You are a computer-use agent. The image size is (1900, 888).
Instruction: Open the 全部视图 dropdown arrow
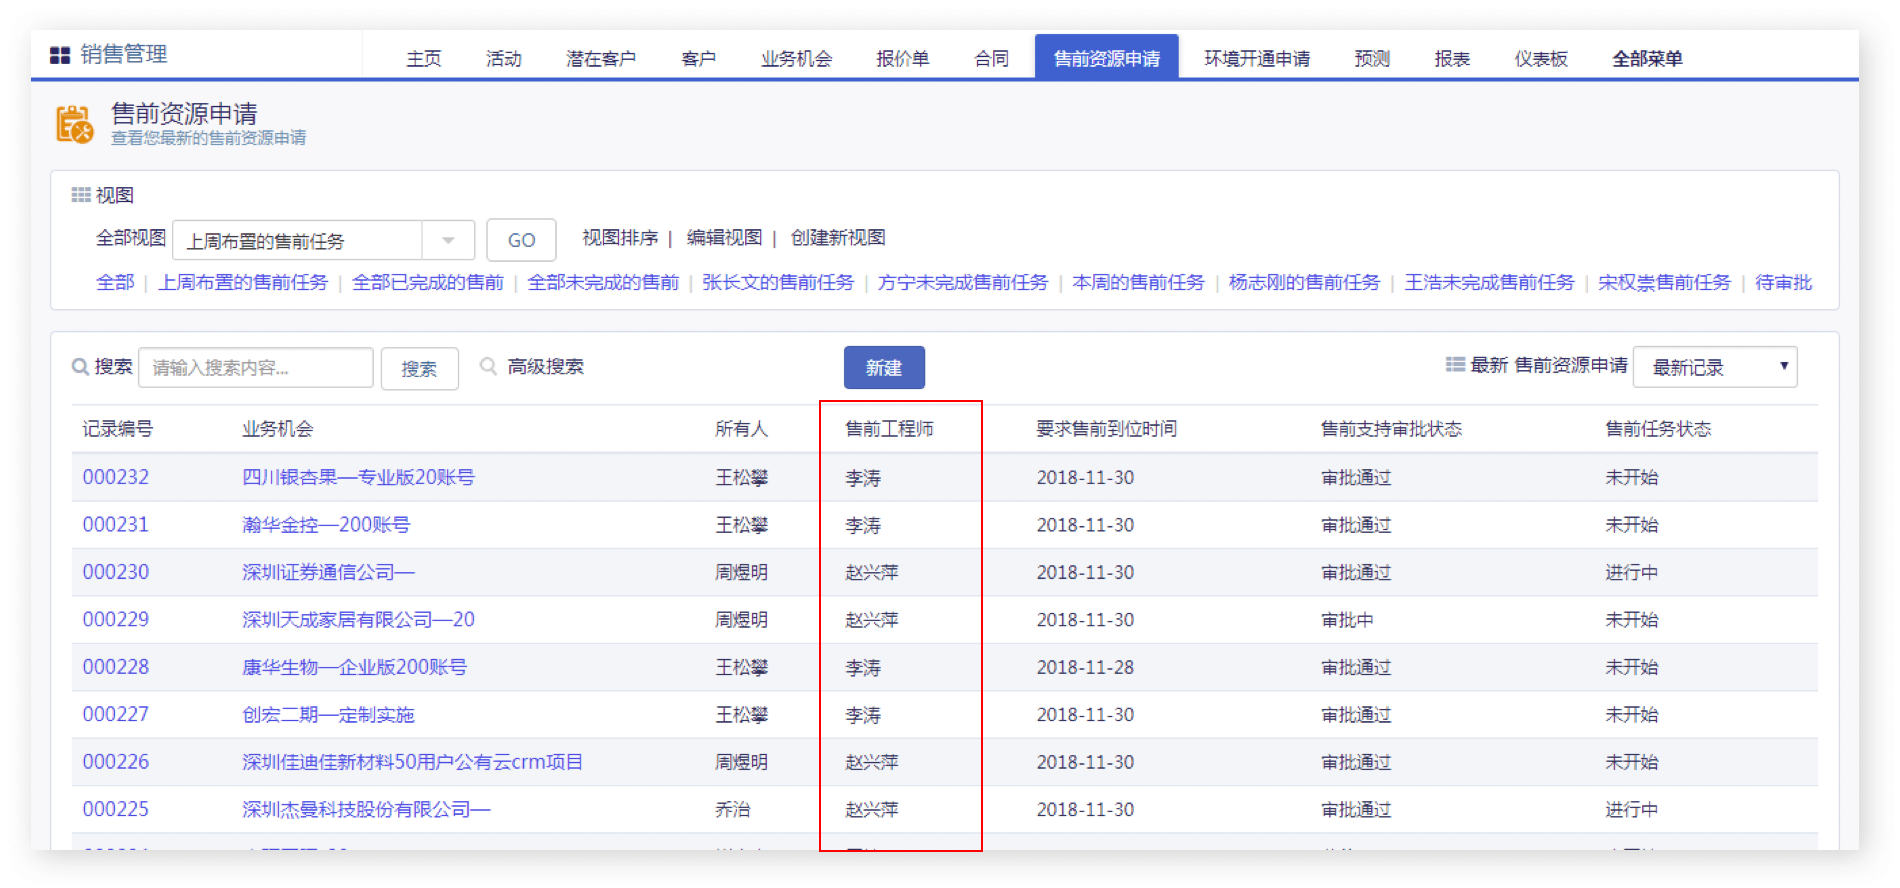pyautogui.click(x=448, y=241)
